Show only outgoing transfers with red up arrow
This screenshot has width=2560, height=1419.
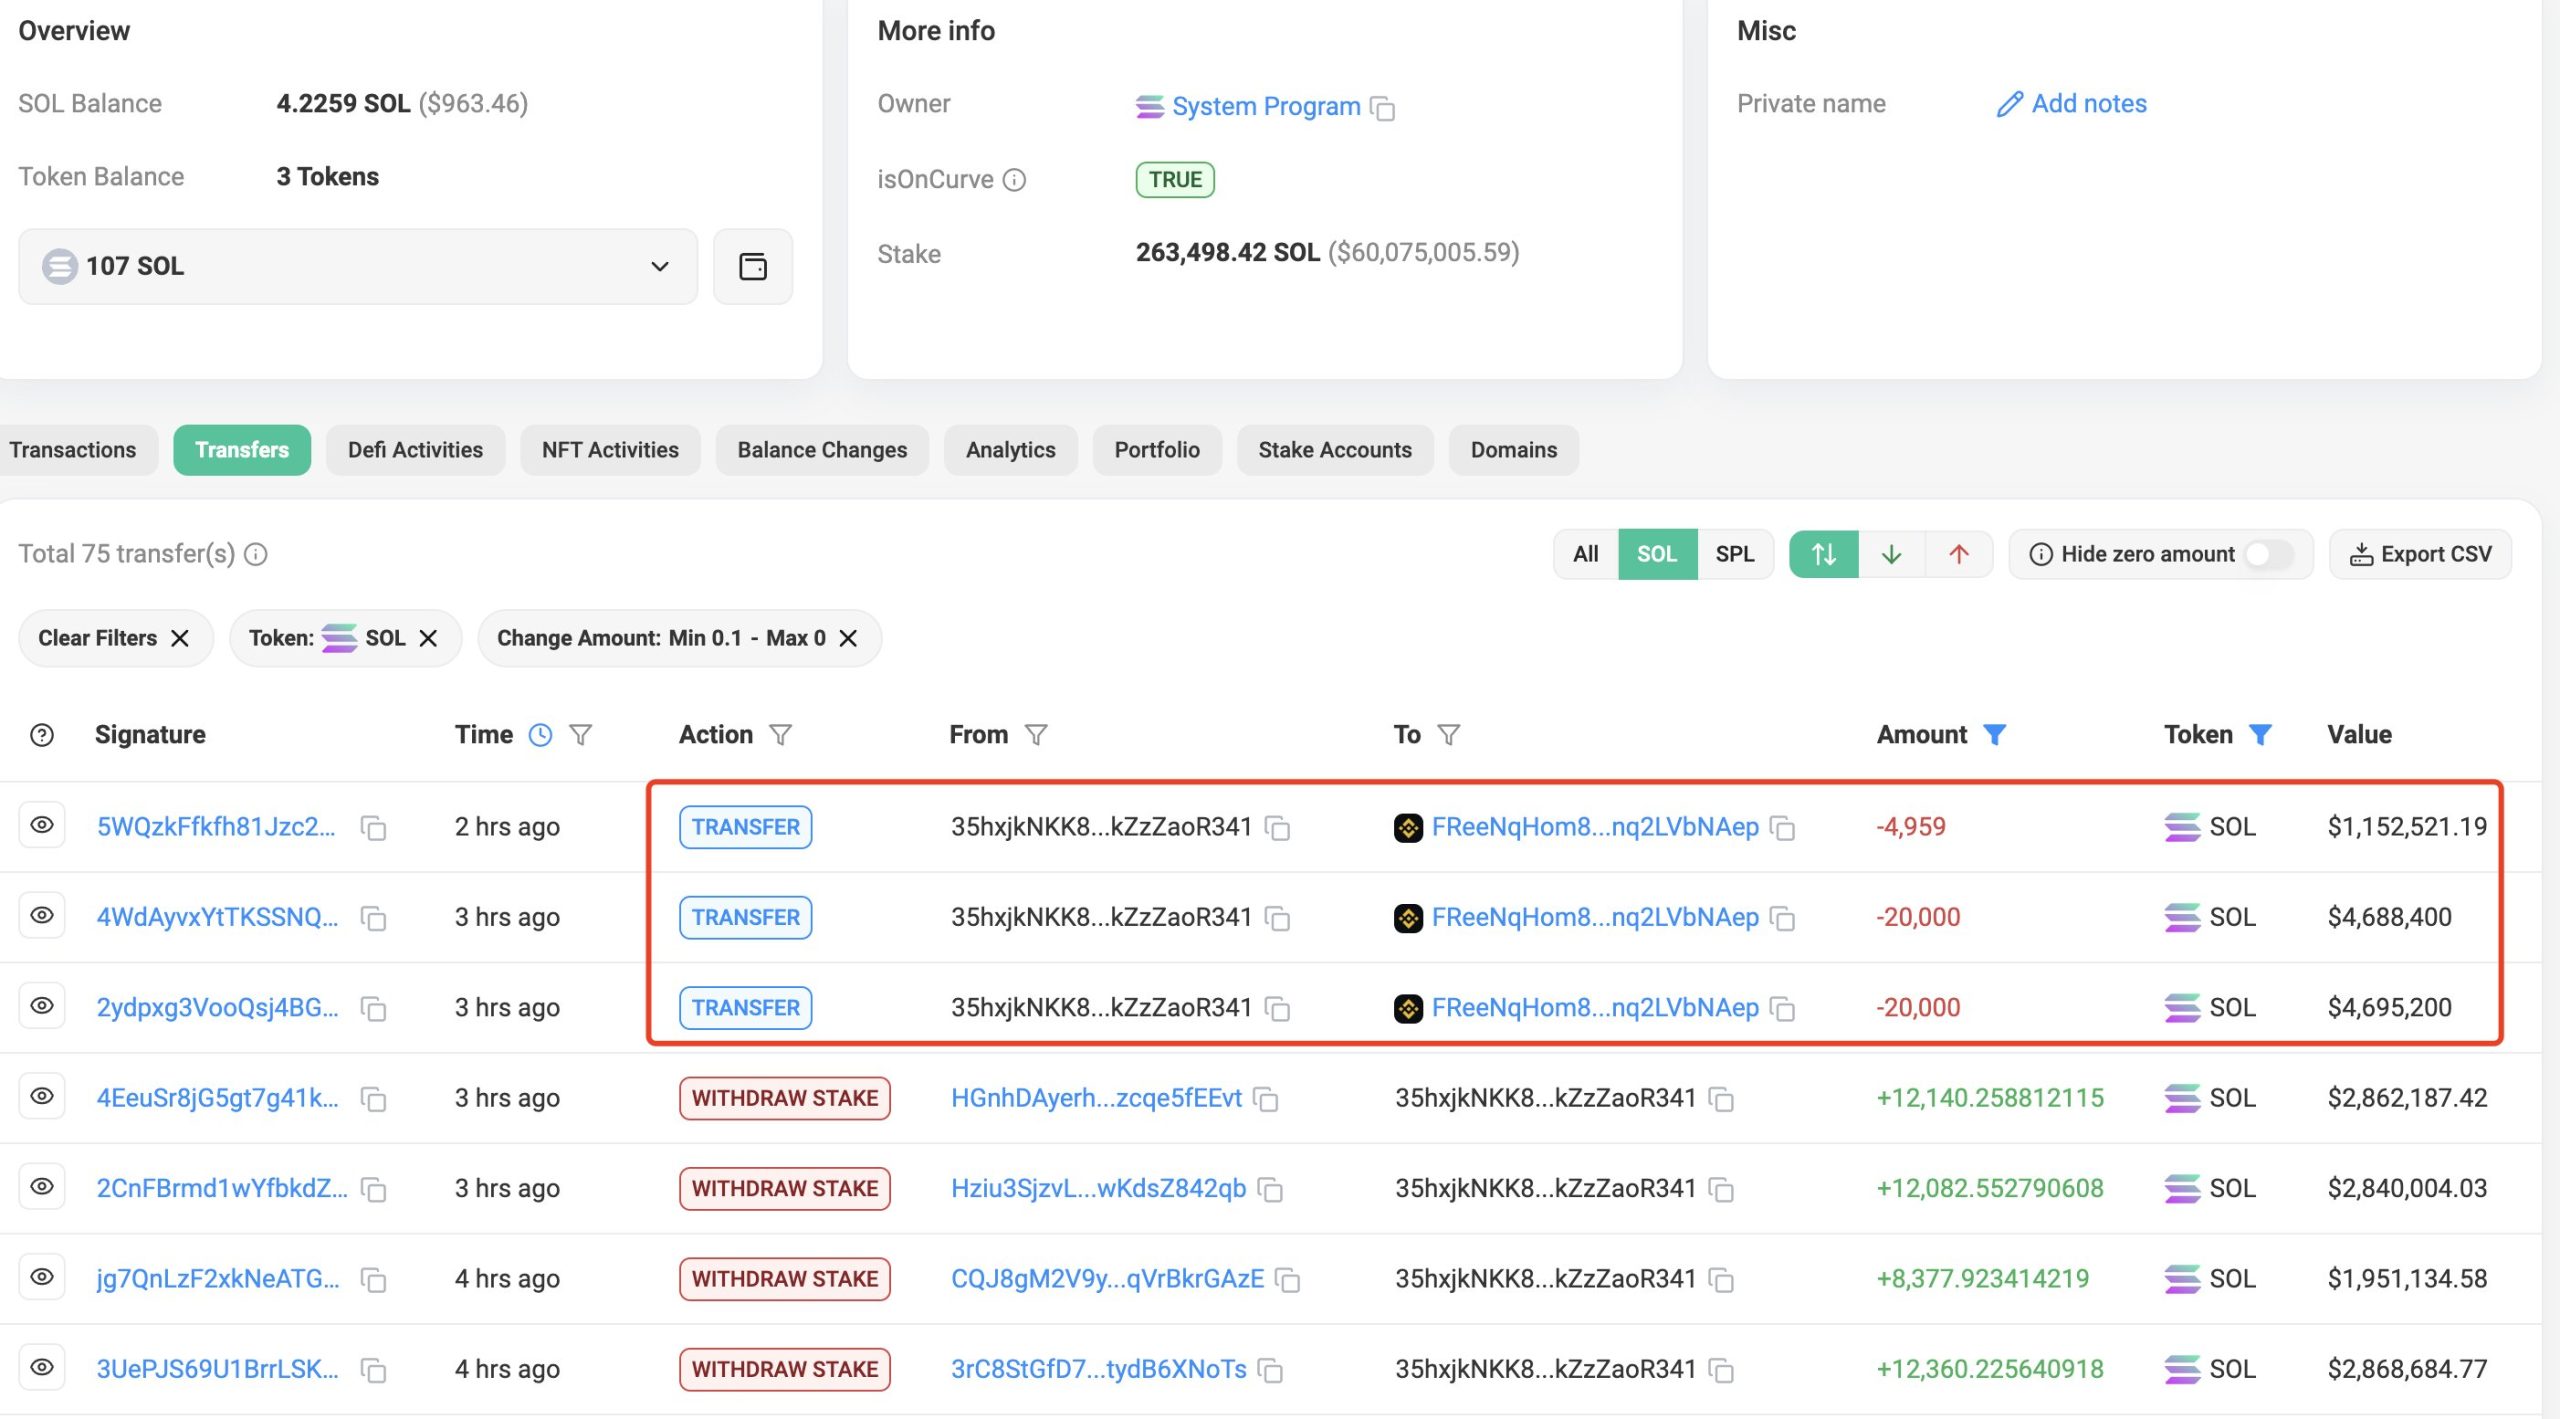tap(1958, 554)
